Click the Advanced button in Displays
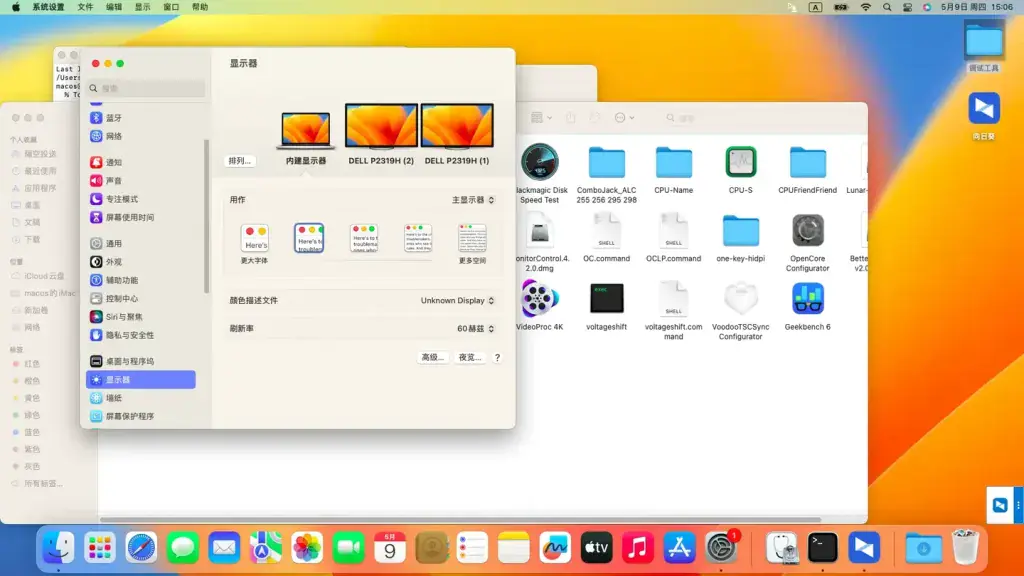1024x576 pixels. (432, 357)
